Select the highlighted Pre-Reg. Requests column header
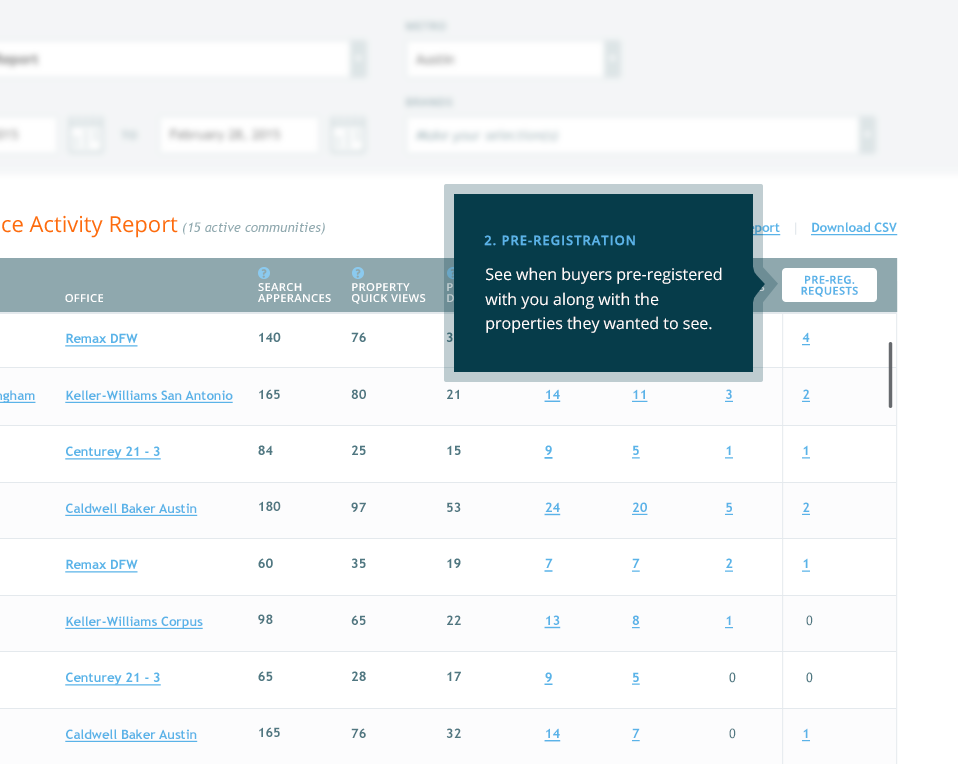The width and height of the screenshot is (958, 764). (829, 285)
